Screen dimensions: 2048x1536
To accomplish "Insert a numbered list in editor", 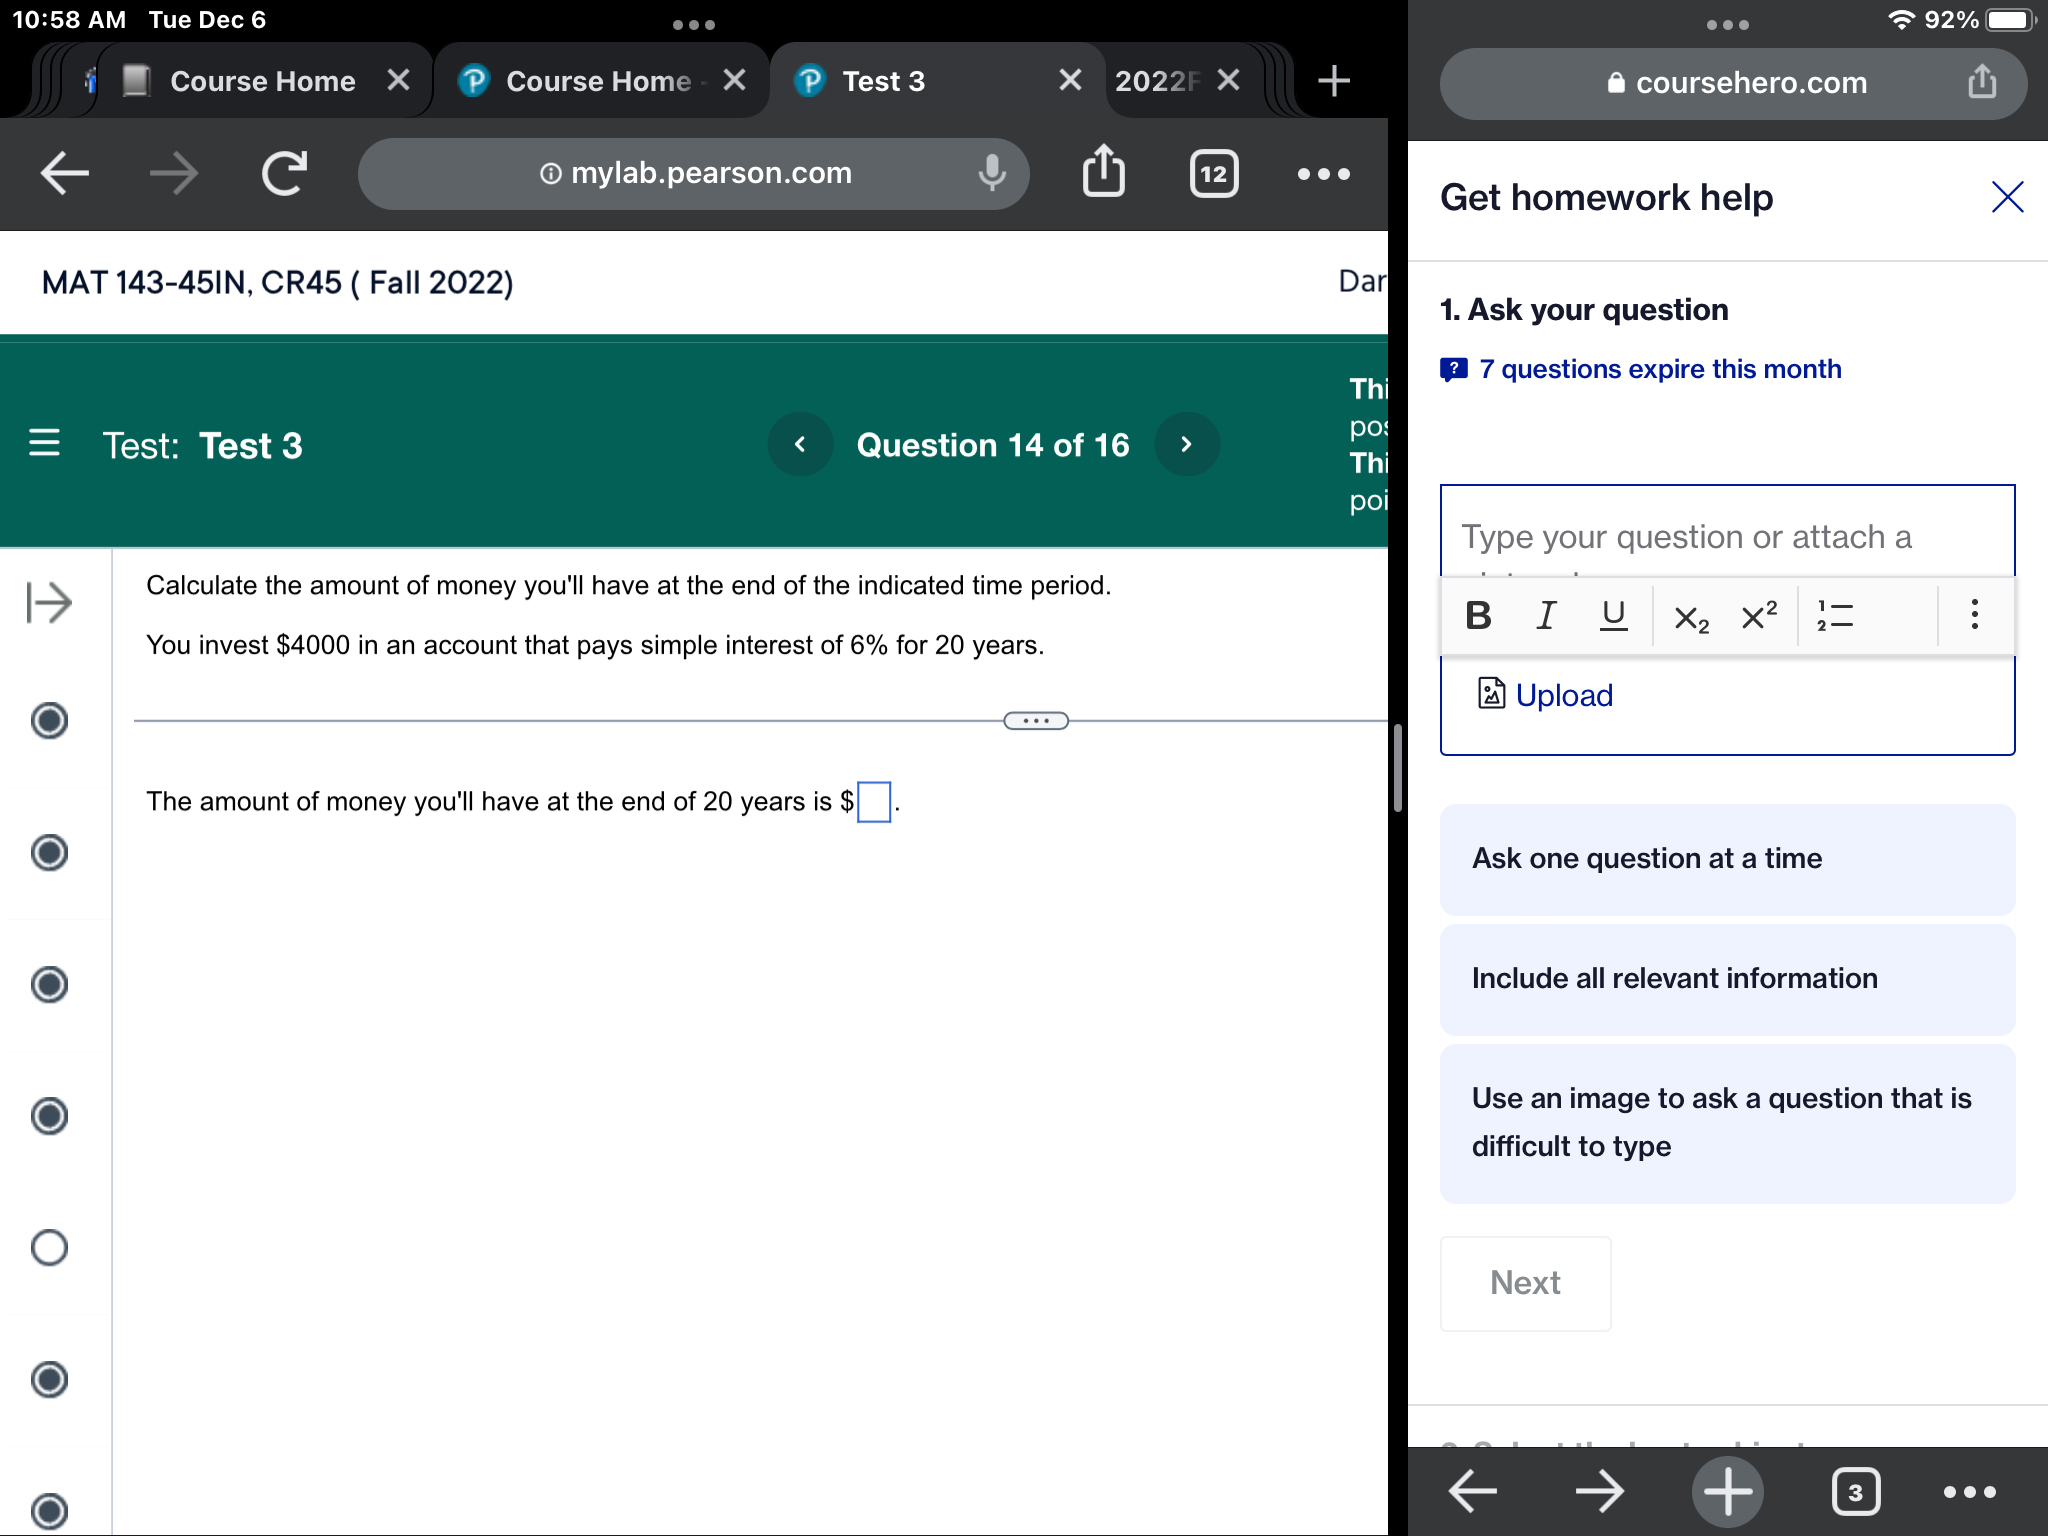I will (x=1835, y=615).
